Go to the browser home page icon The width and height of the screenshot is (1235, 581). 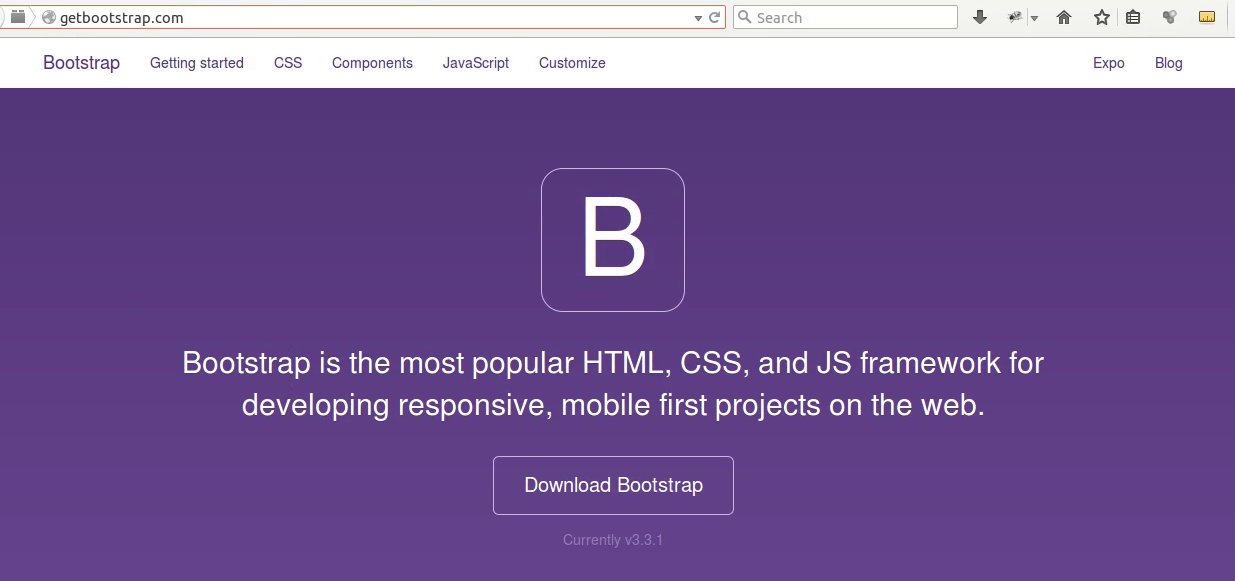(x=1064, y=17)
